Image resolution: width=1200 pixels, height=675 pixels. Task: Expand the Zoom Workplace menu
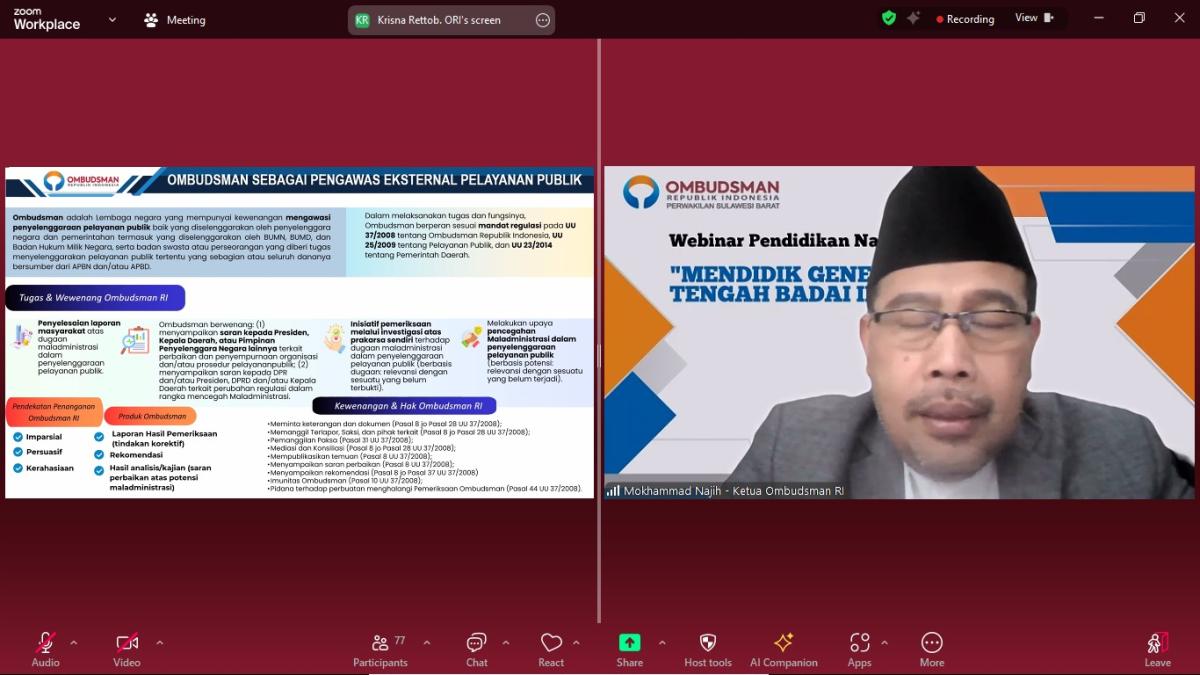111,19
